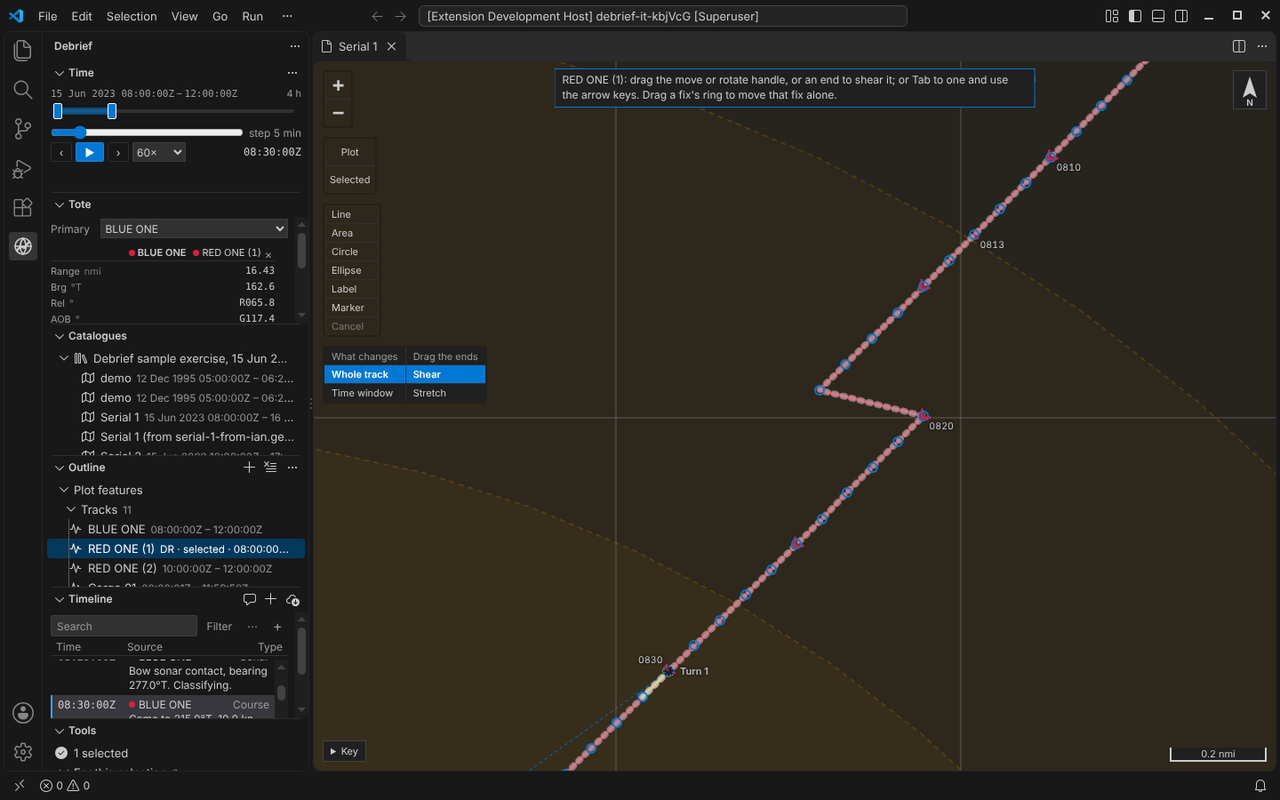Toggle secondary side bar from title bar

click(1179, 16)
